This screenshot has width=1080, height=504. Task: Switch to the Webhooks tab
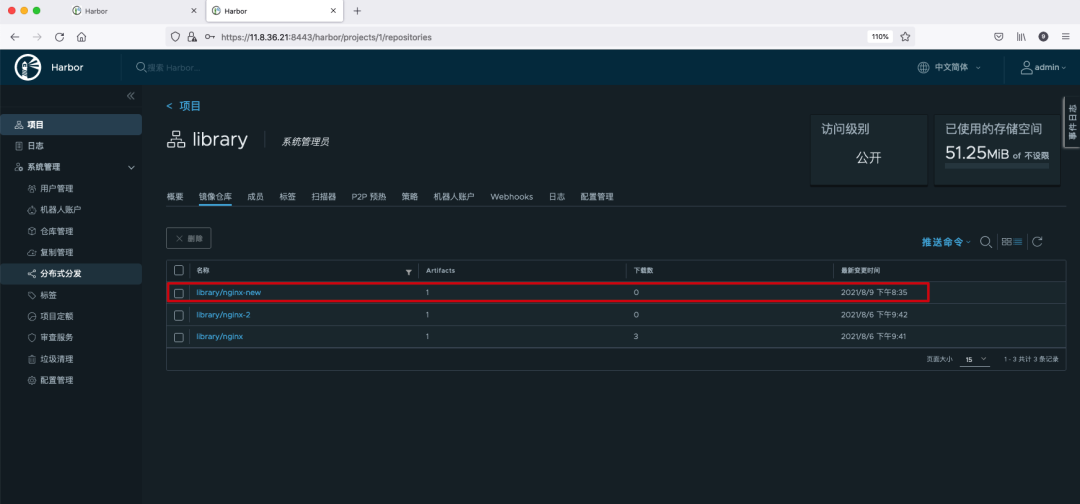click(512, 197)
